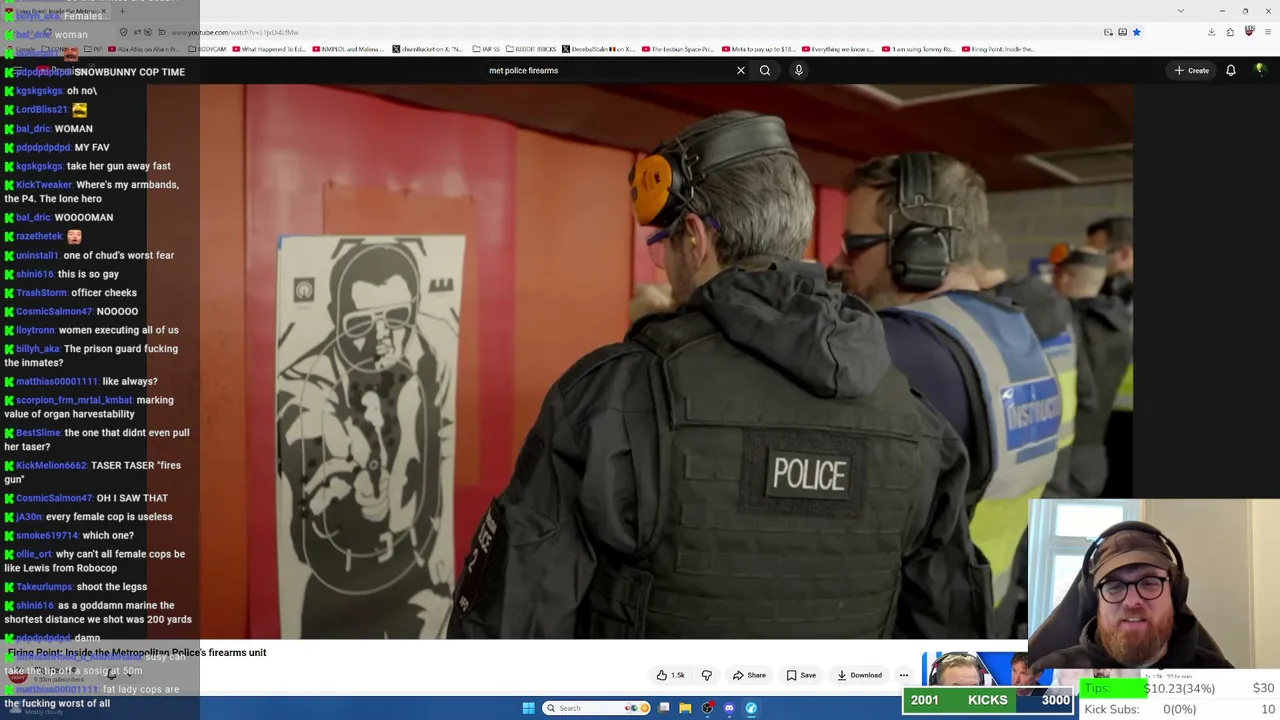Bookmark this page with the star icon

[1136, 32]
